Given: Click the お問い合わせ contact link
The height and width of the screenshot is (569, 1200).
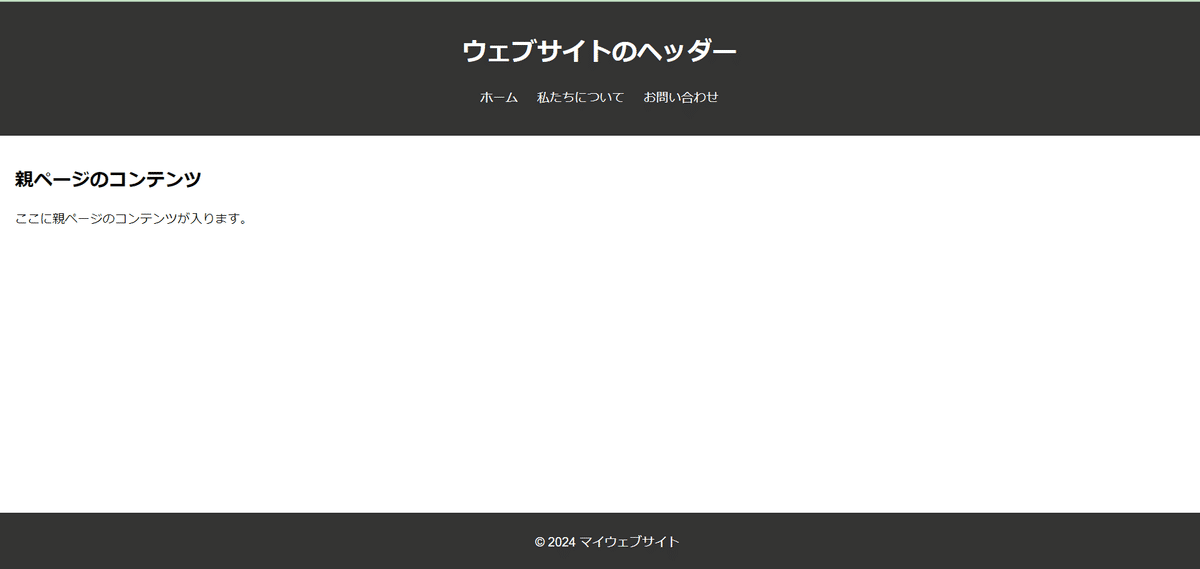Looking at the screenshot, I should (x=681, y=97).
